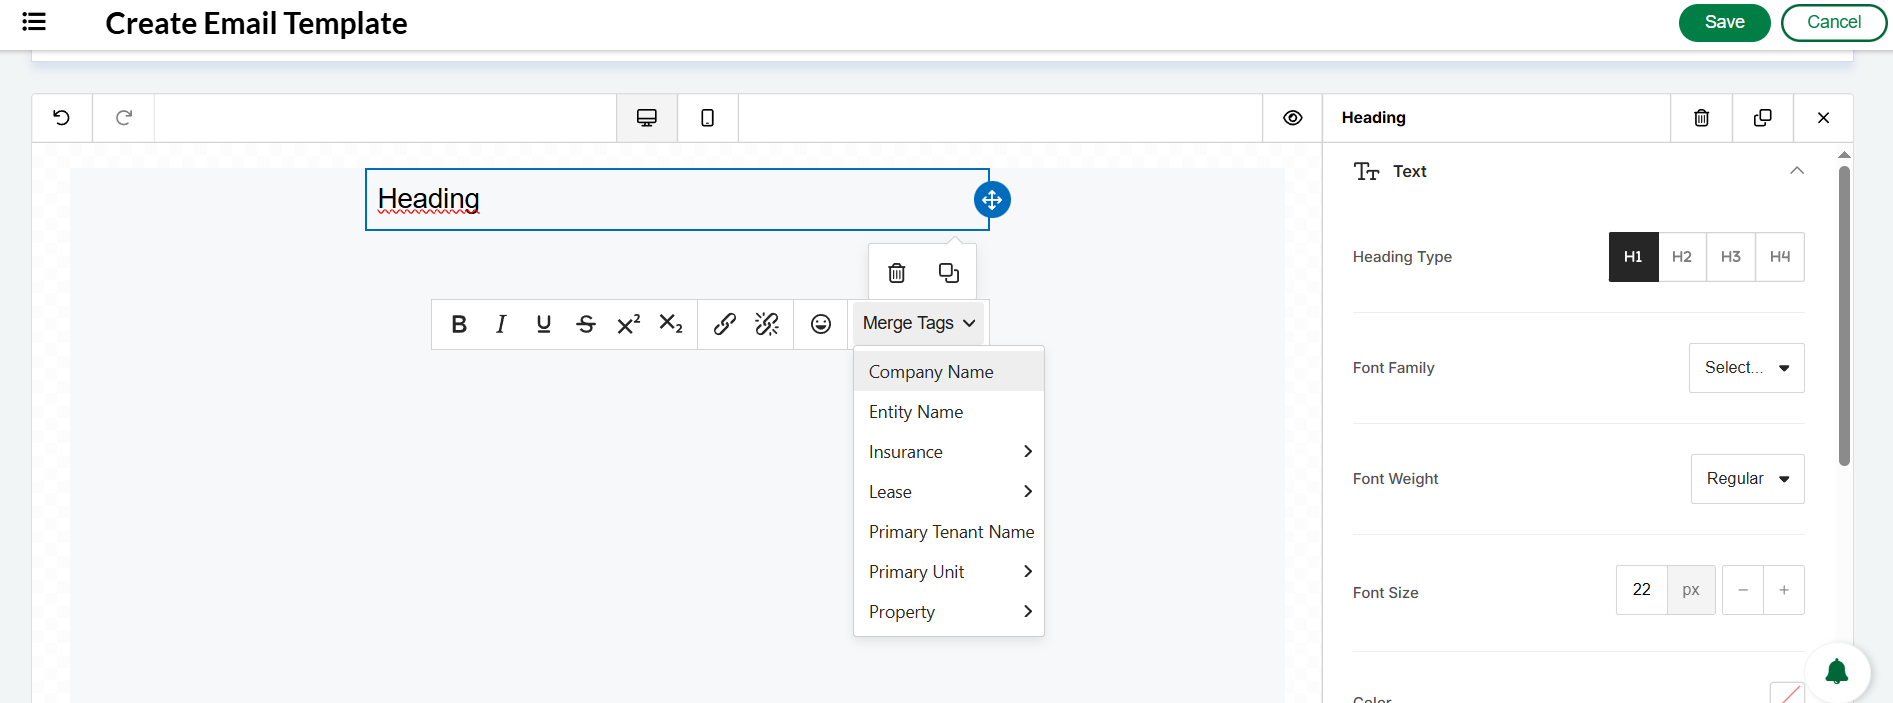The height and width of the screenshot is (703, 1893).
Task: Select H1 heading type
Action: [x=1633, y=257]
